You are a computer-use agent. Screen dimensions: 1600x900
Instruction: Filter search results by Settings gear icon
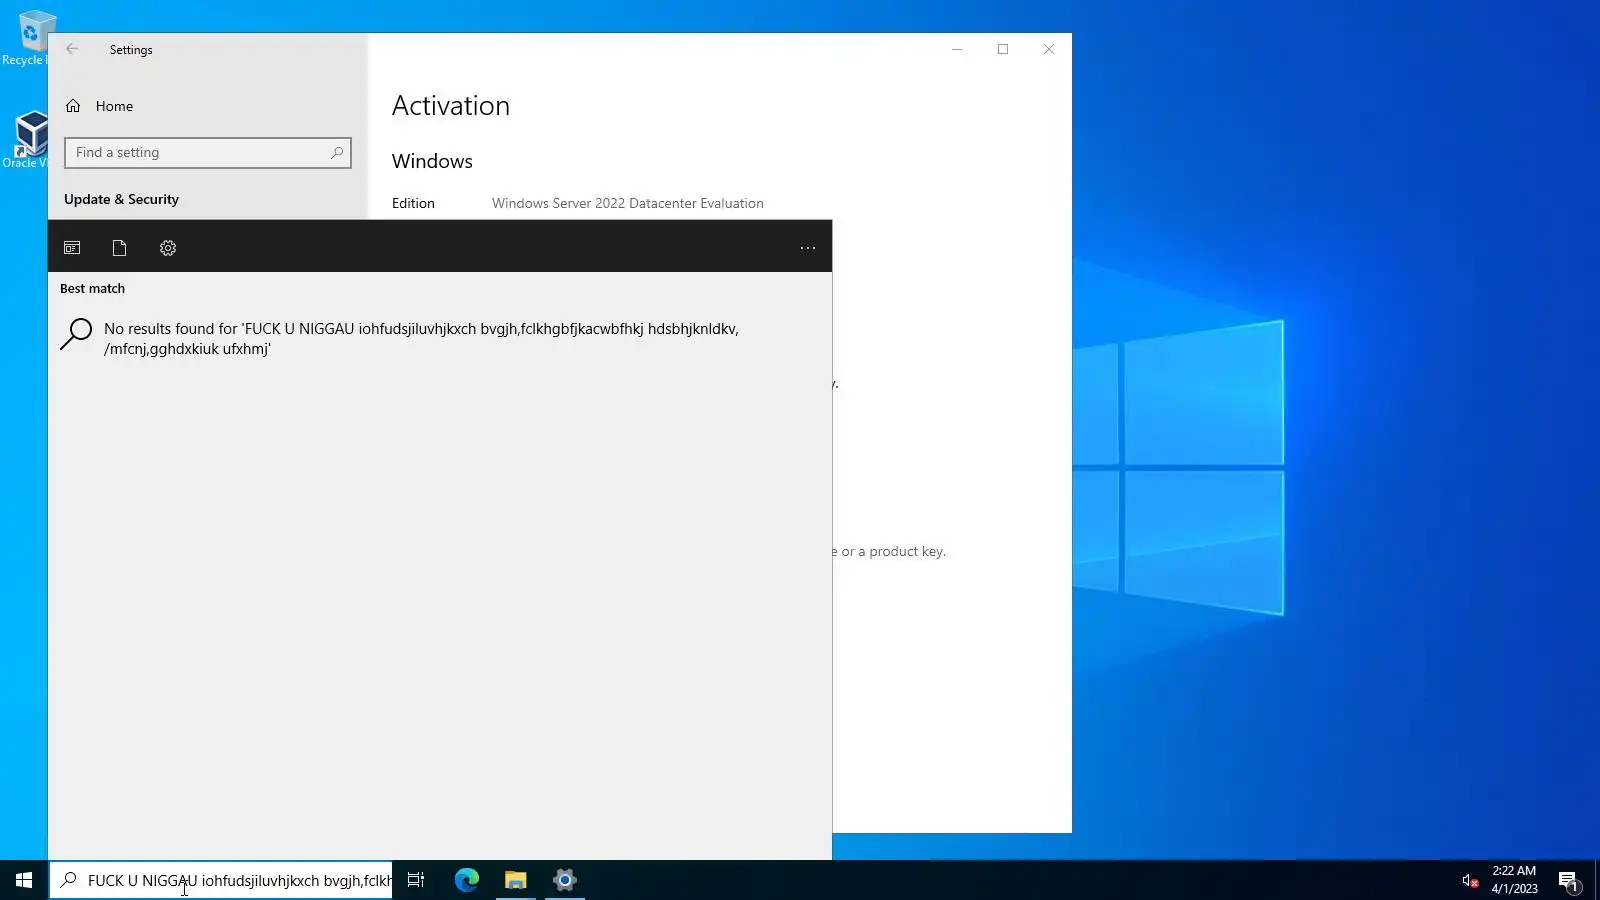click(x=168, y=248)
